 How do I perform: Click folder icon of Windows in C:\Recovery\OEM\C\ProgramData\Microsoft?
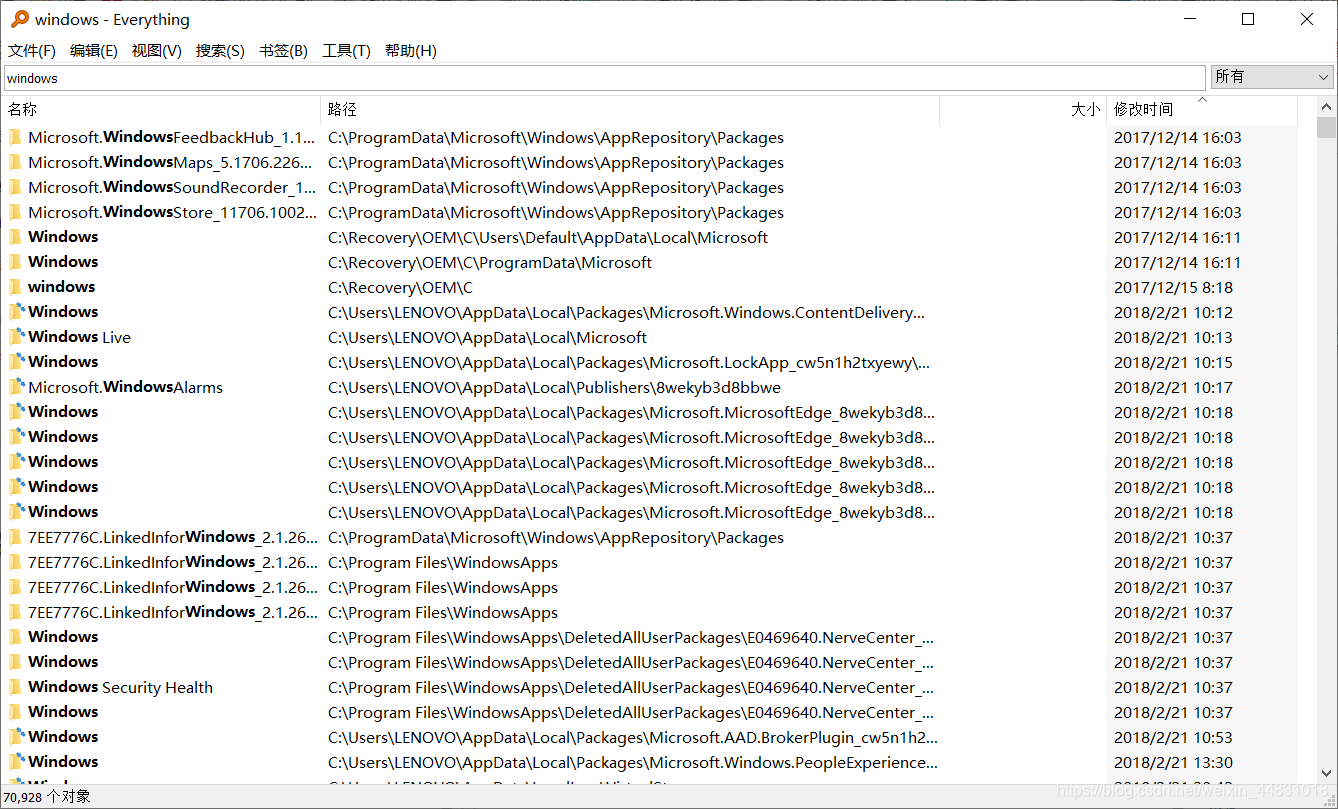(x=15, y=262)
